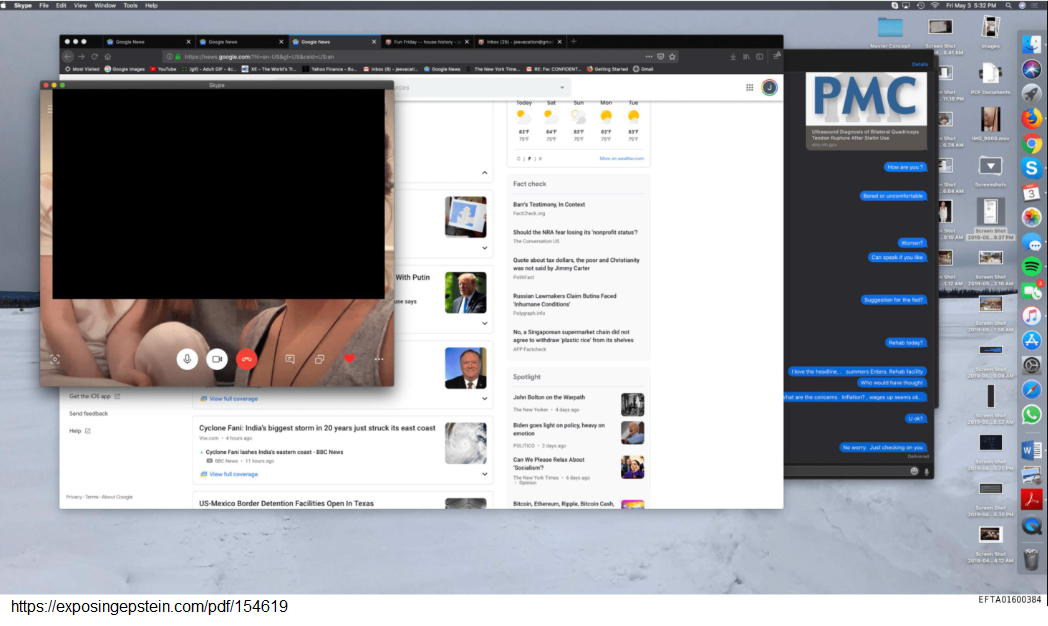Viewport: 1048px width, 626px height.
Task: Open Launchpad from the Dock
Action: (x=1031, y=94)
